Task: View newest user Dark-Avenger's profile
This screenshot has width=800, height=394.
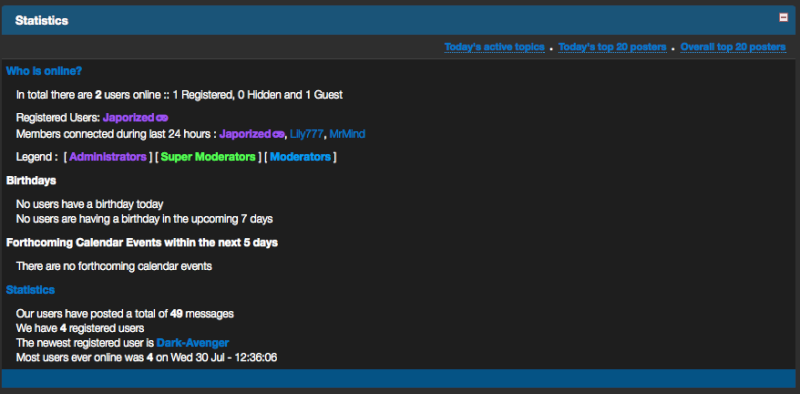Action: (193, 342)
